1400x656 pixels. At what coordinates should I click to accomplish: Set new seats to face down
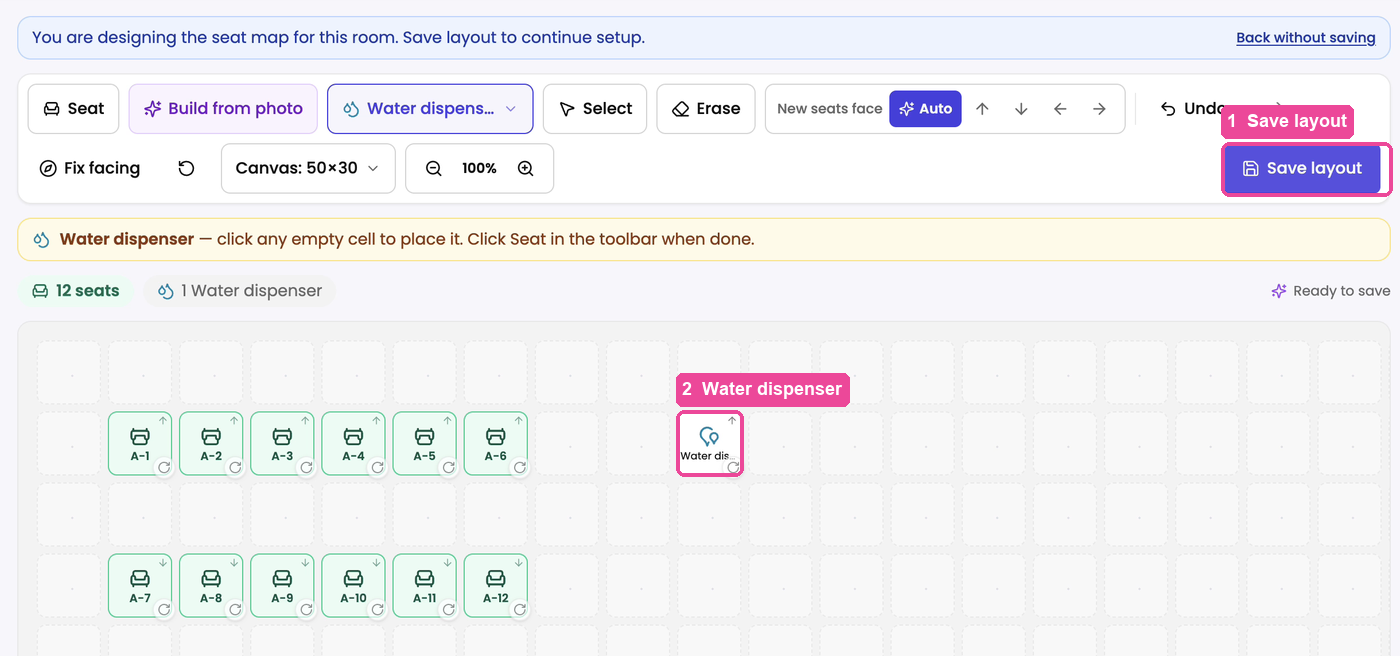pyautogui.click(x=1021, y=109)
